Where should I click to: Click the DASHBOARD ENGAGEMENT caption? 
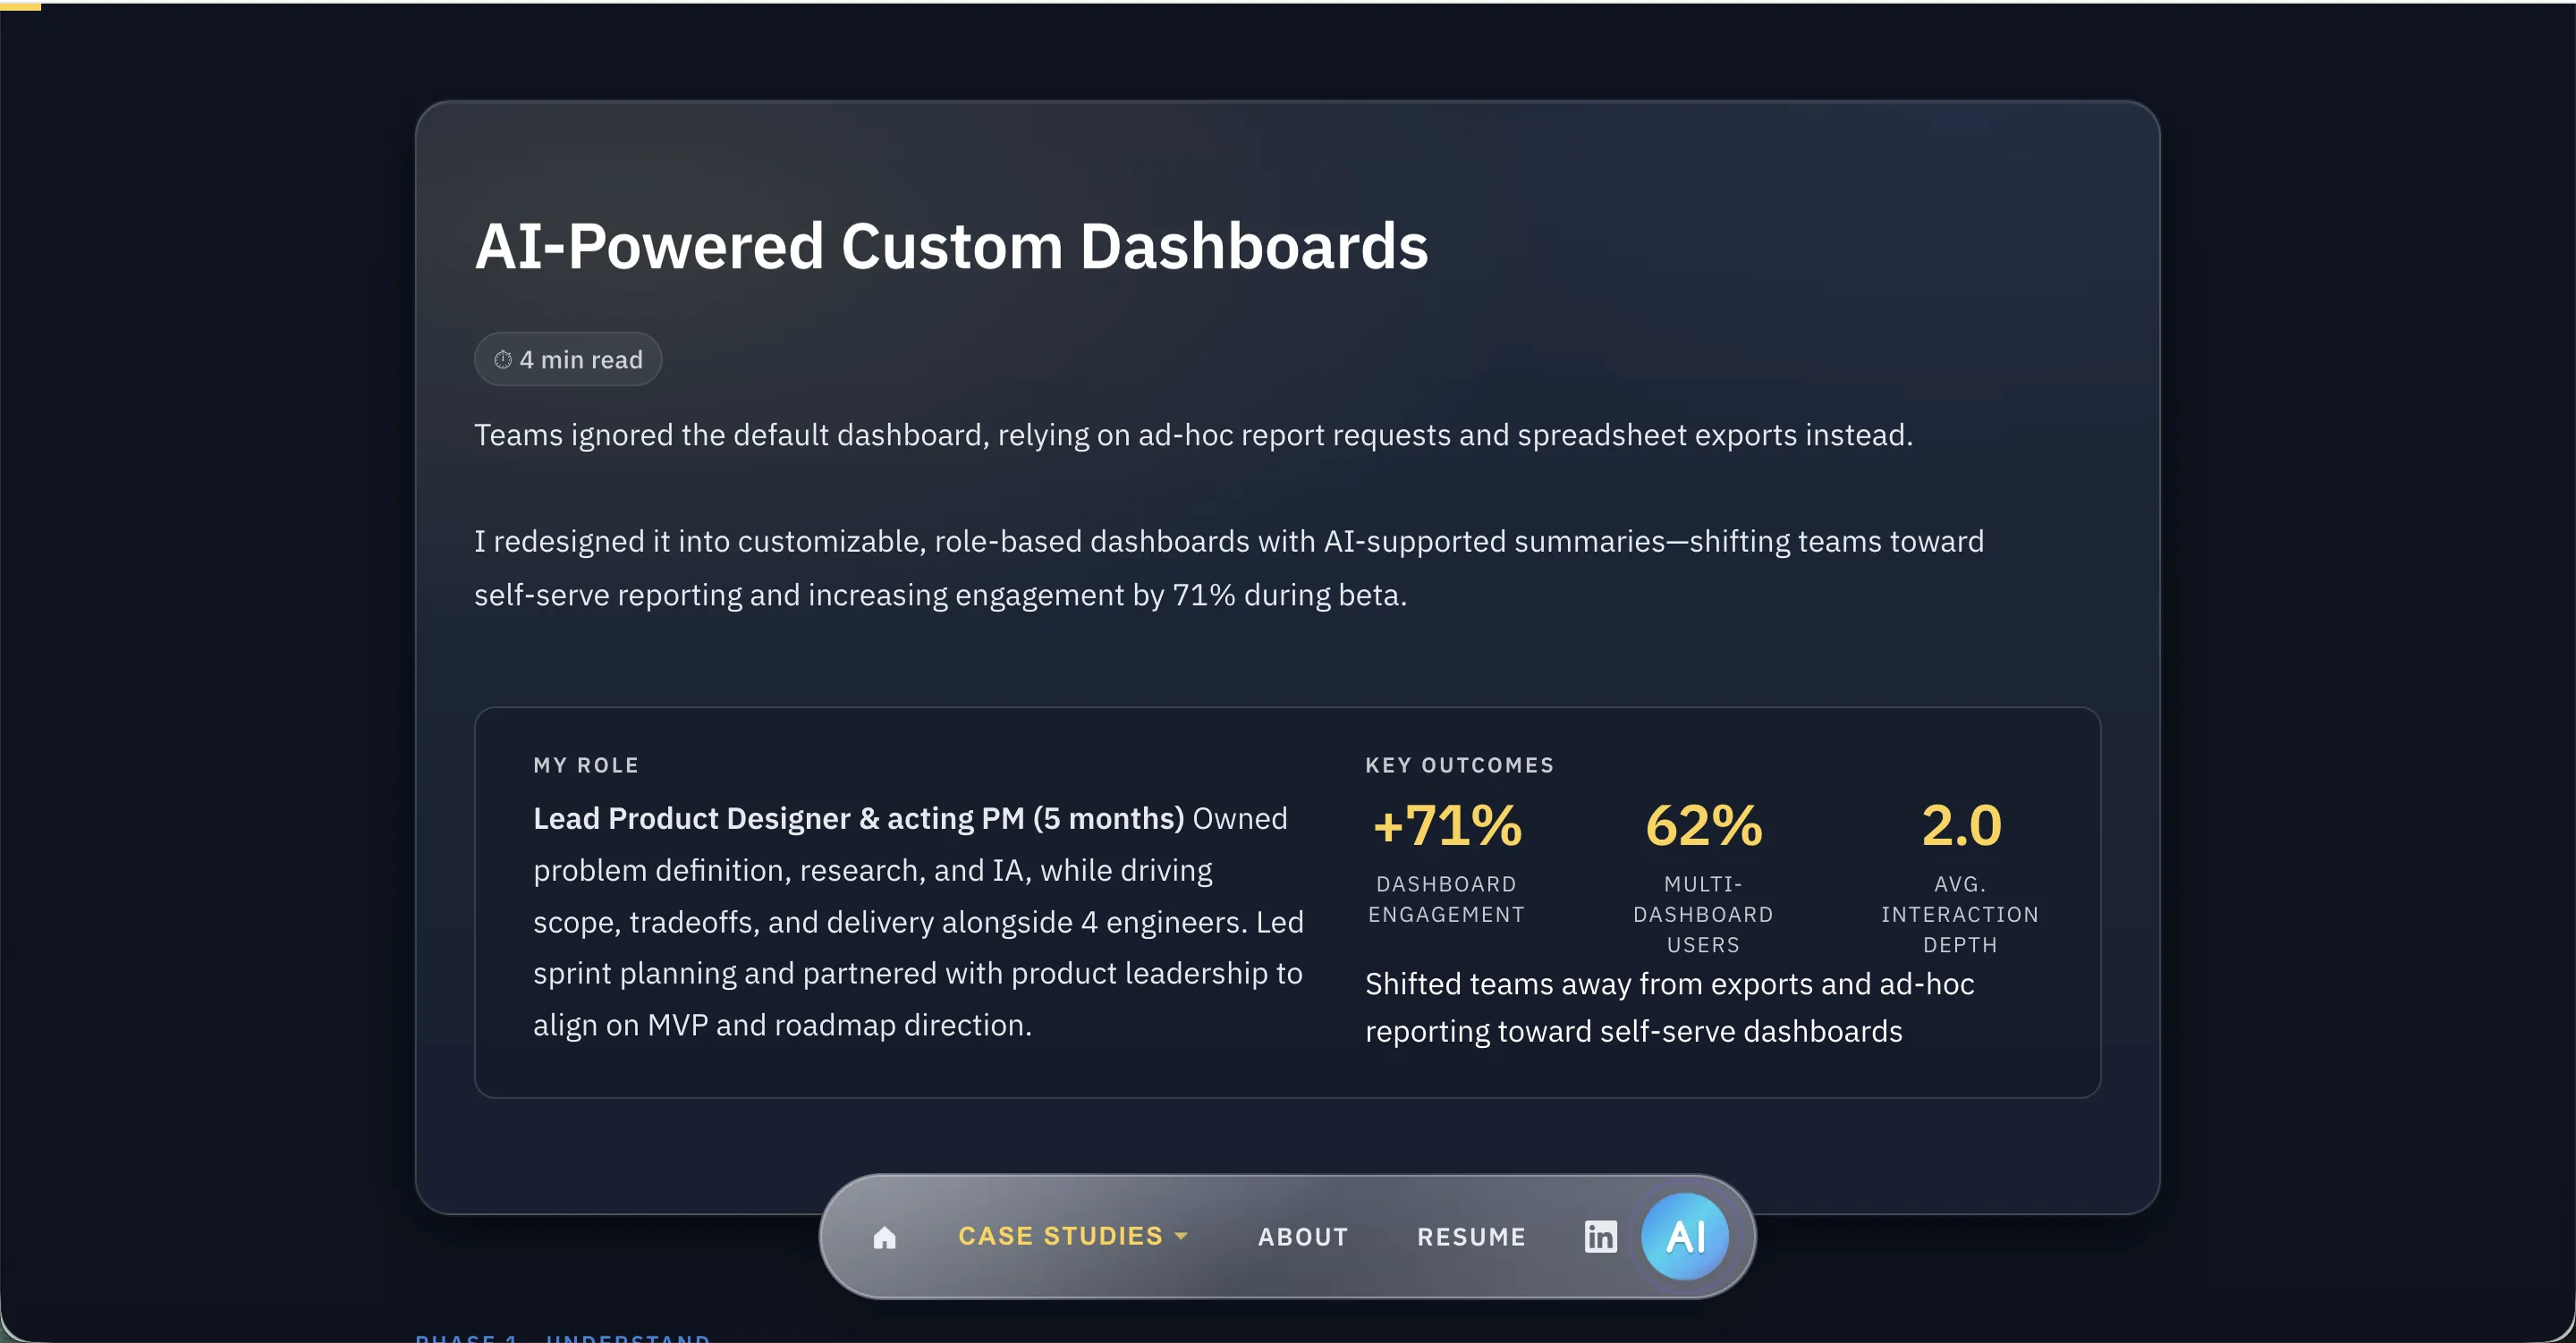1446,899
